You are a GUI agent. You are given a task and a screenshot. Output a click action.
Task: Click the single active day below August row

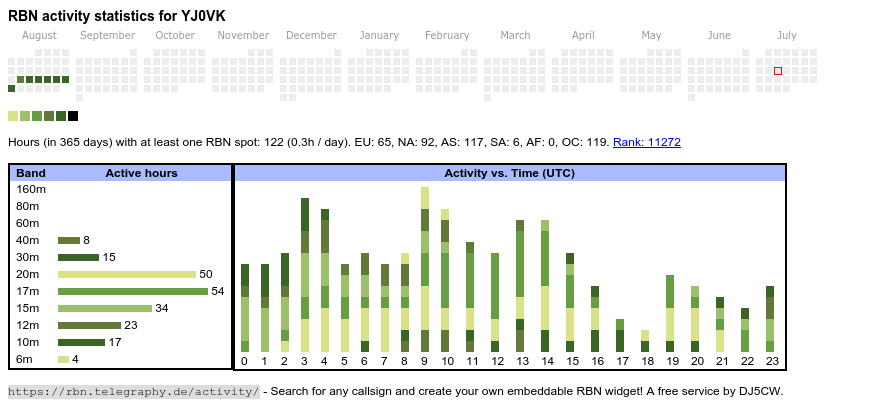(x=12, y=88)
